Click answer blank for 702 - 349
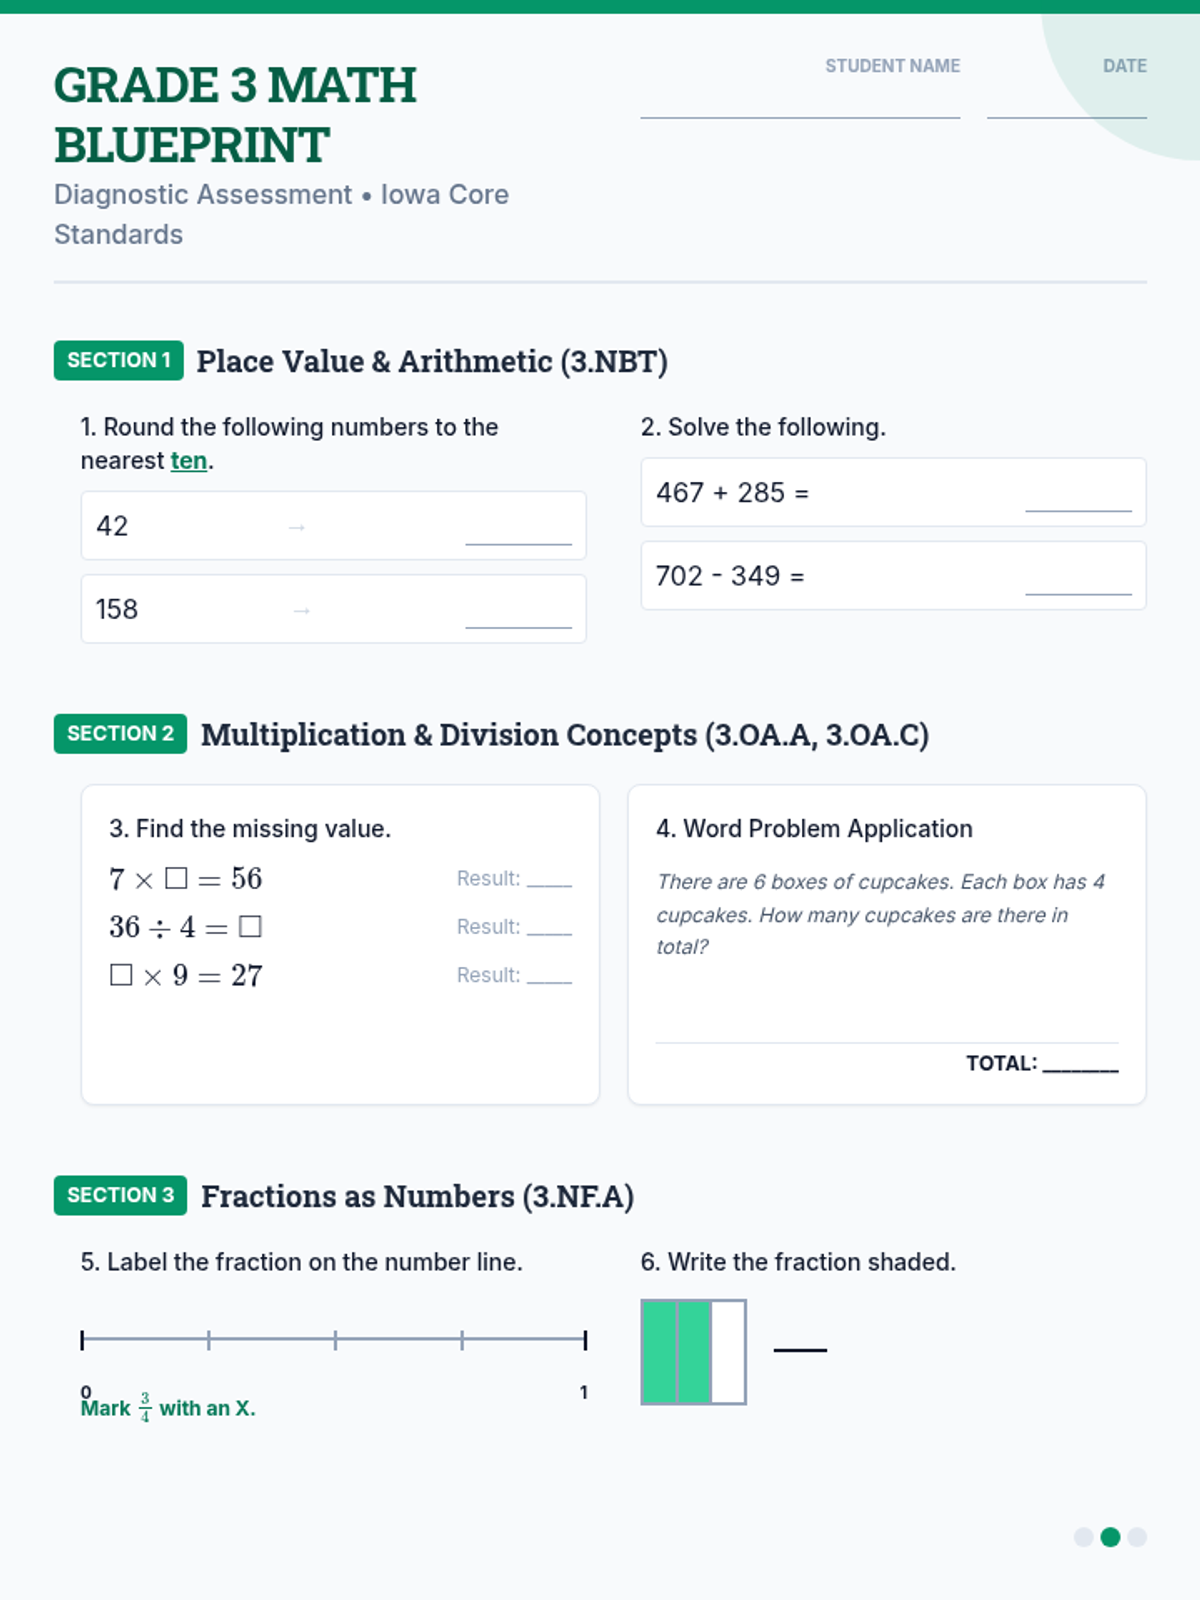The width and height of the screenshot is (1200, 1600). point(1078,583)
